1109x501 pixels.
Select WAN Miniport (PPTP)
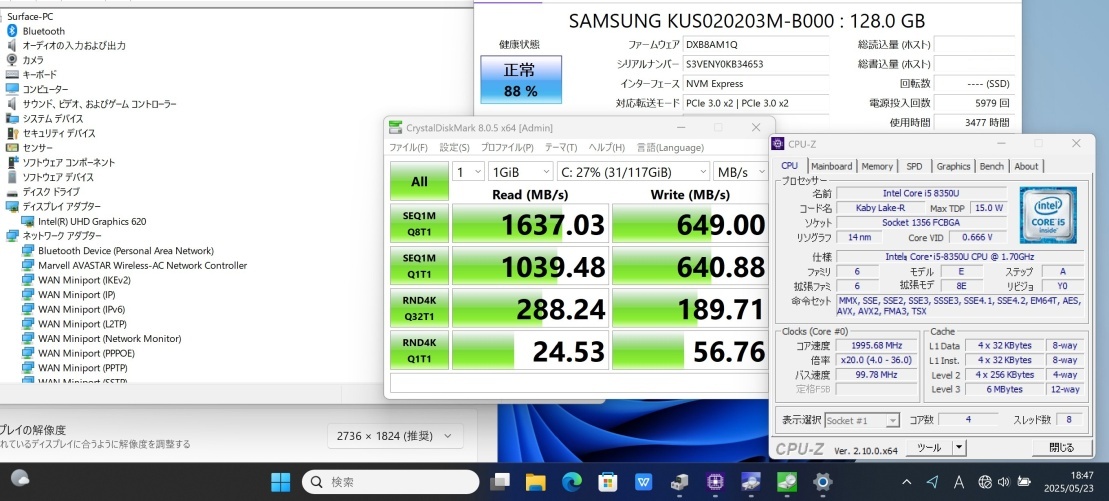click(x=83, y=368)
